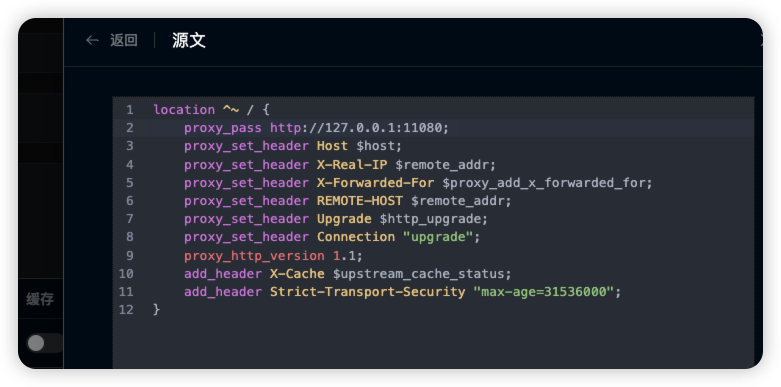Click the back arrow icon

[x=92, y=40]
